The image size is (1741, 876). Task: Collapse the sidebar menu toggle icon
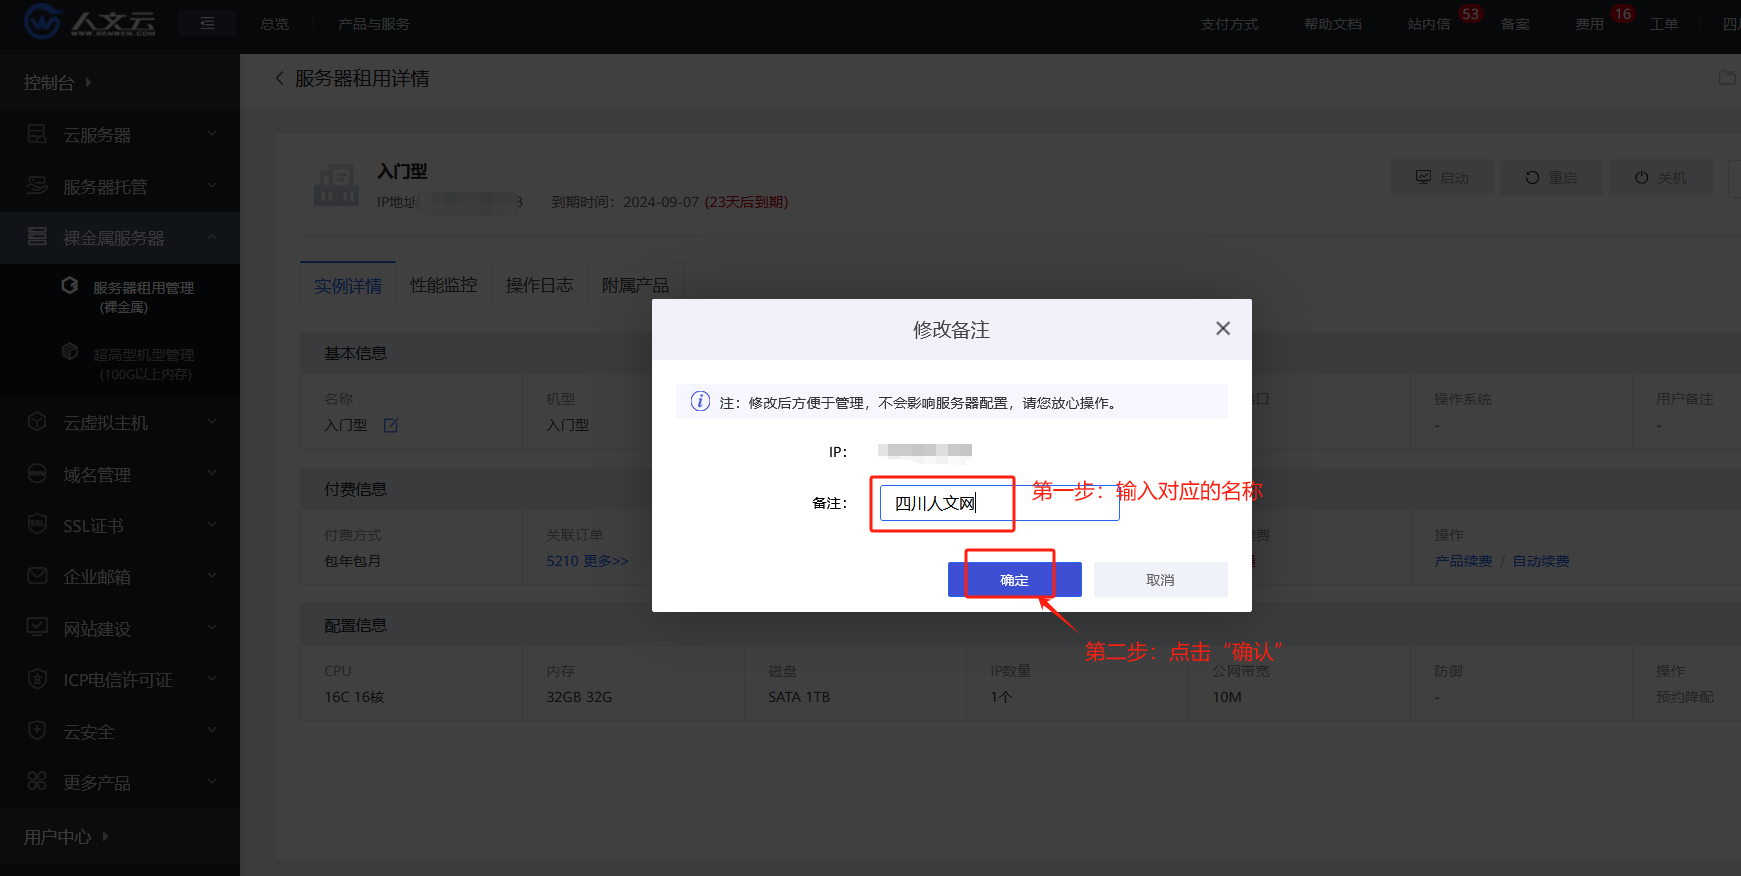(207, 23)
